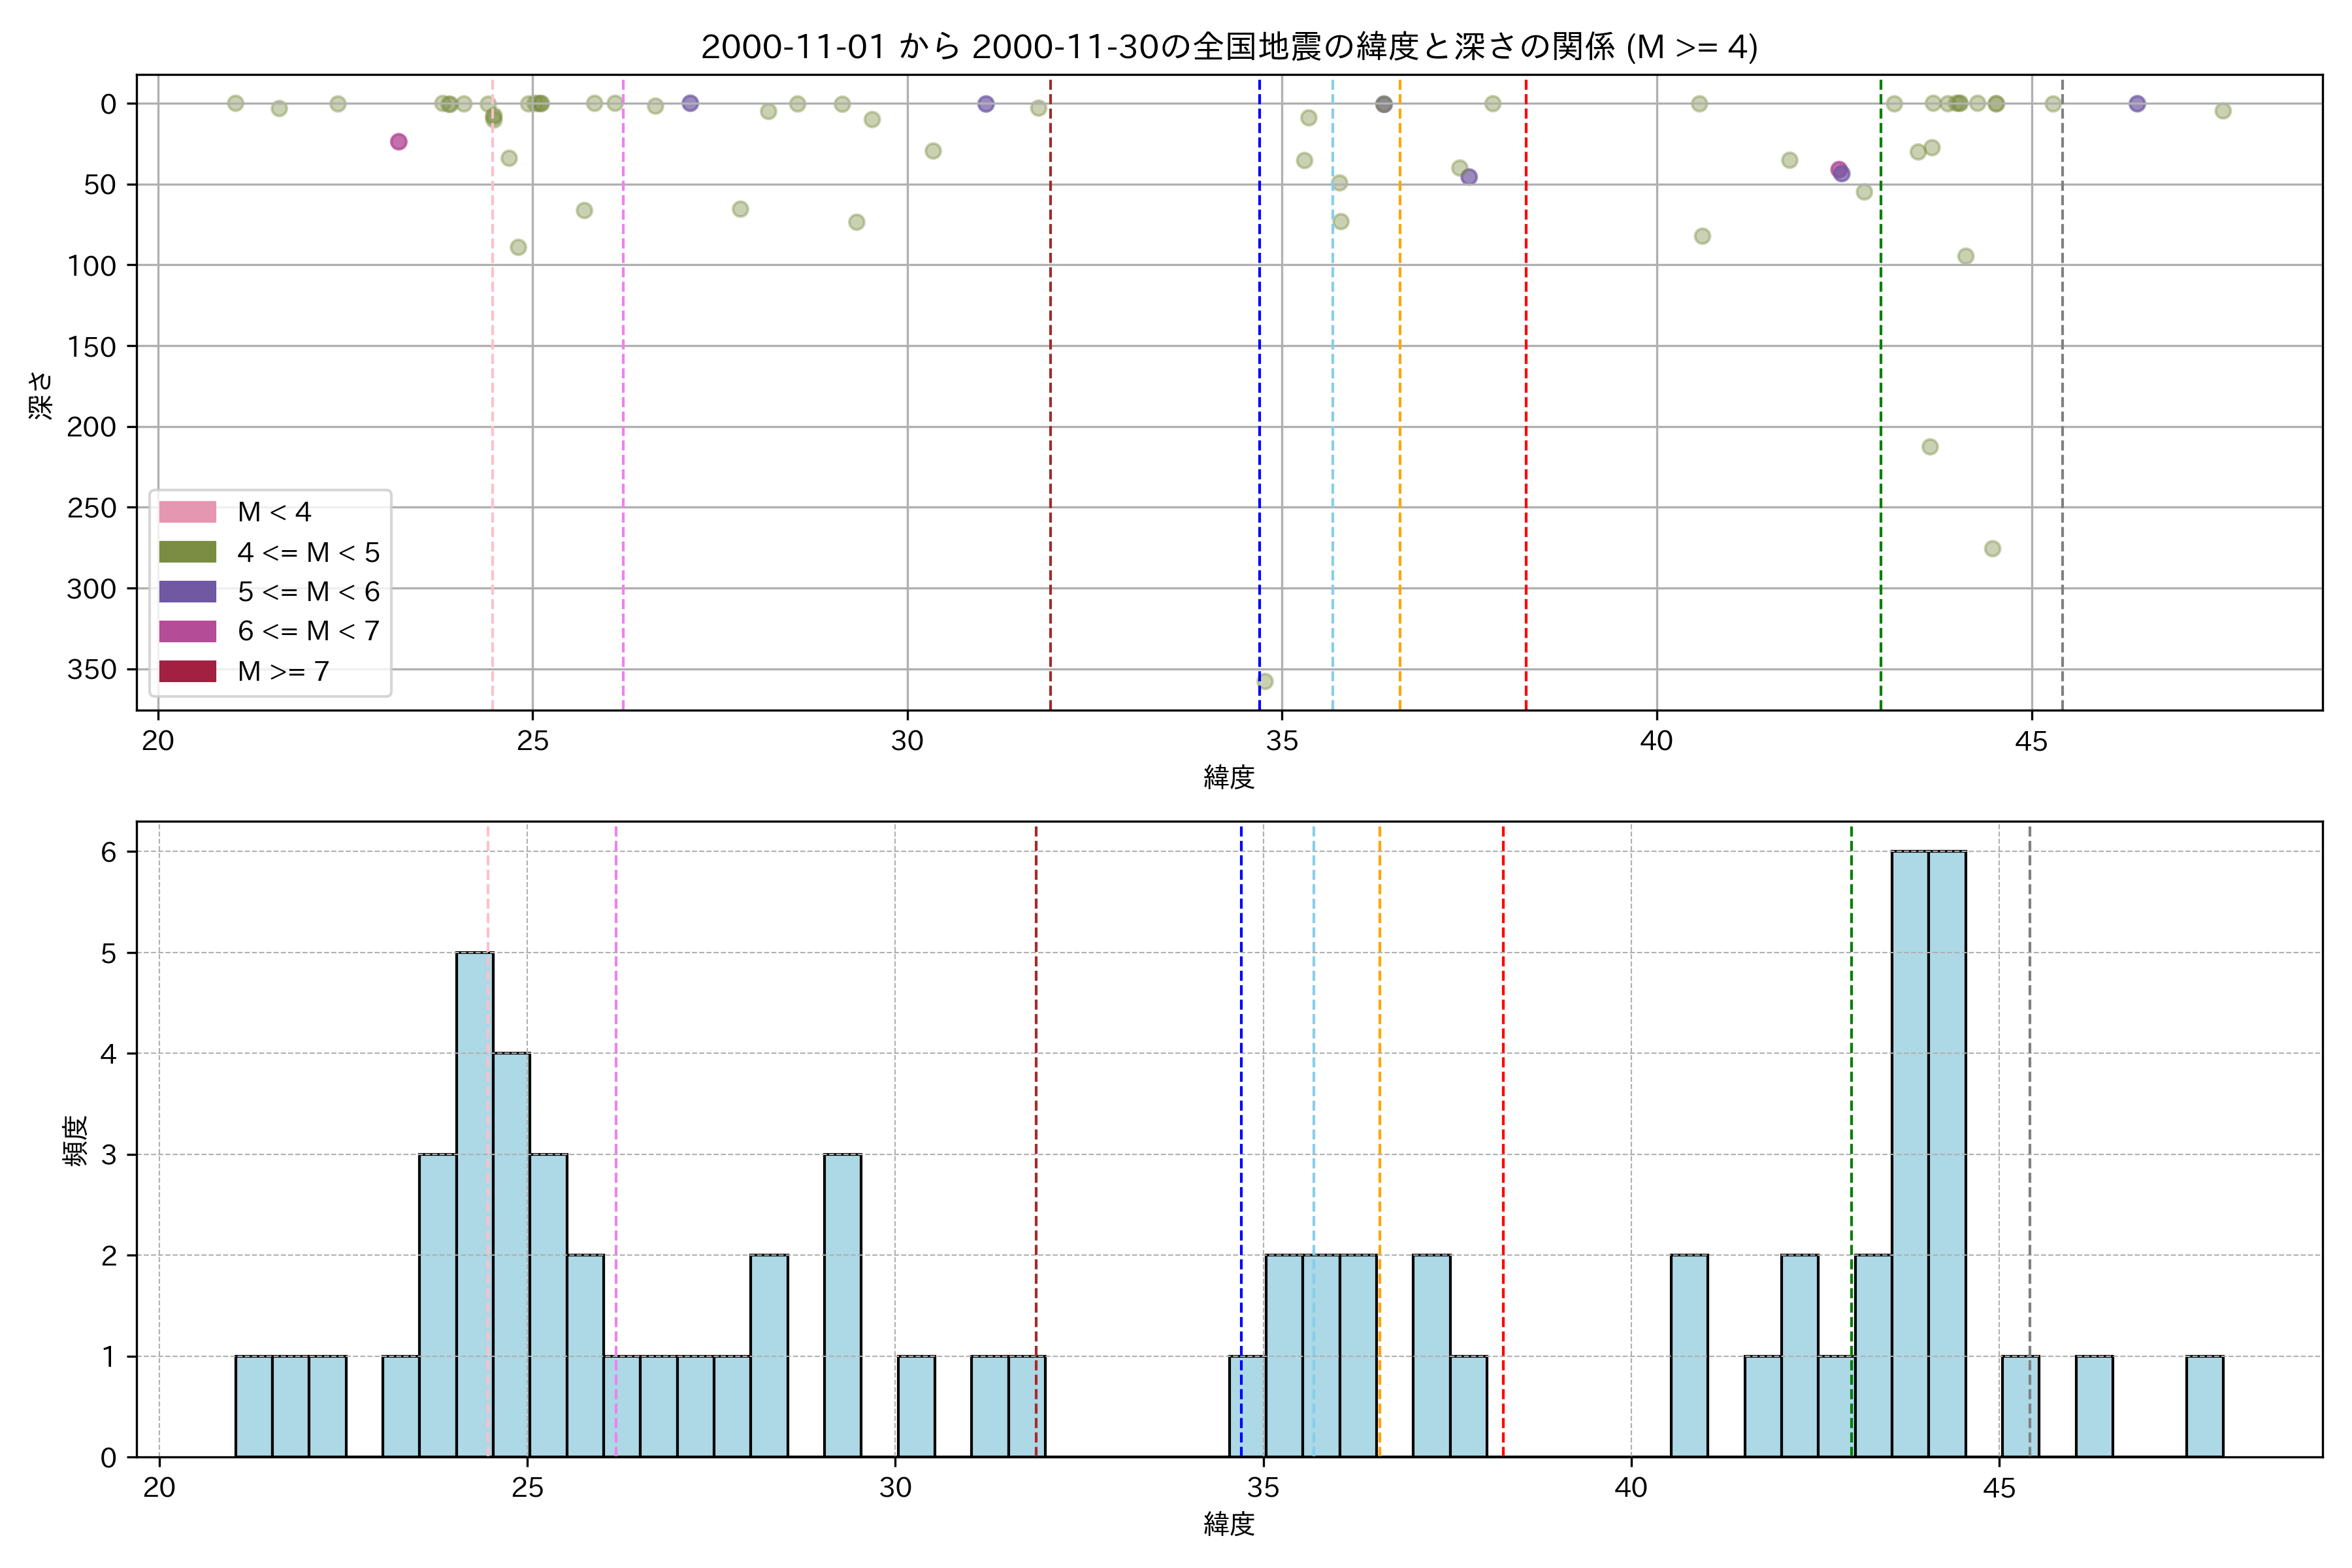
Task: Click the rightmost histogram bar near latitude 48
Action: [2204, 1406]
